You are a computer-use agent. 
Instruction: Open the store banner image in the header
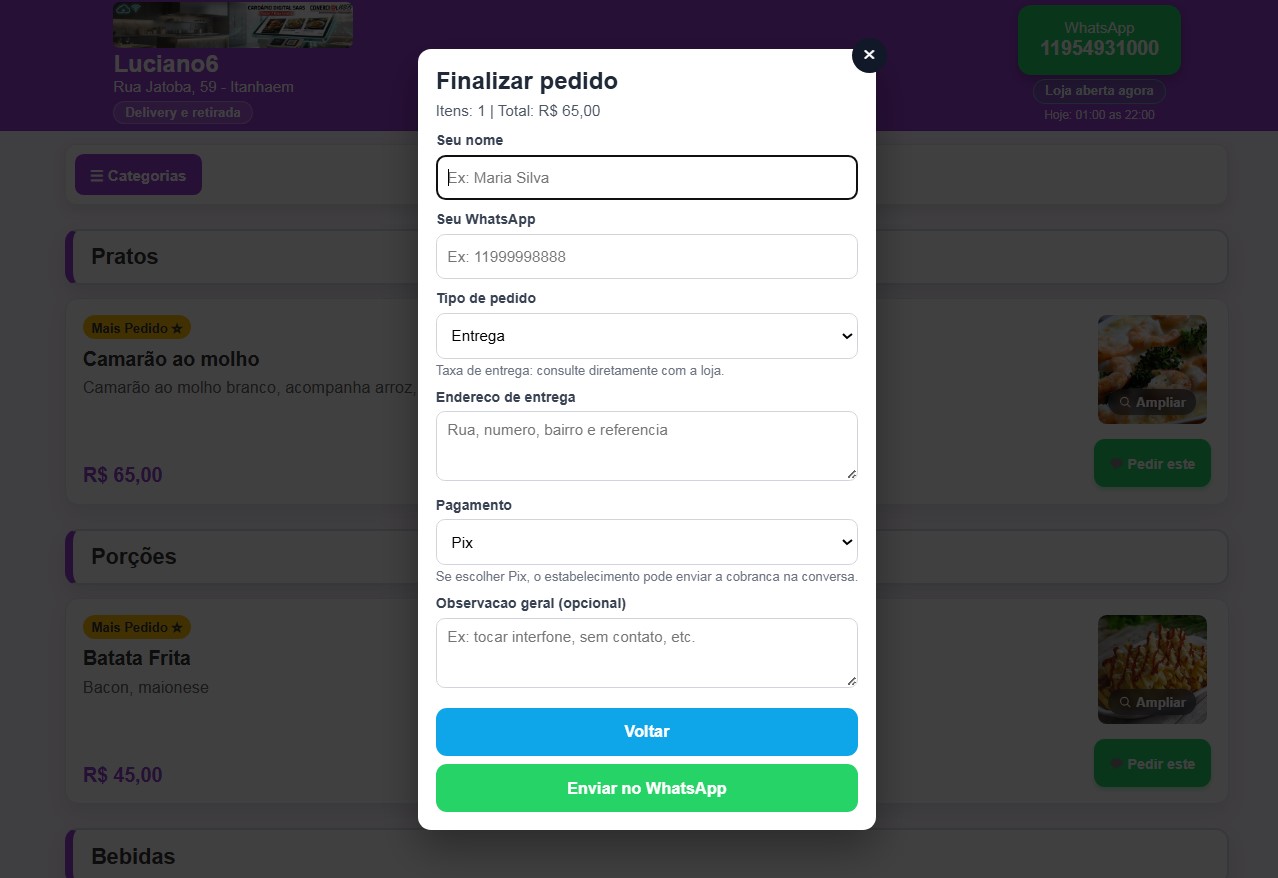(232, 25)
